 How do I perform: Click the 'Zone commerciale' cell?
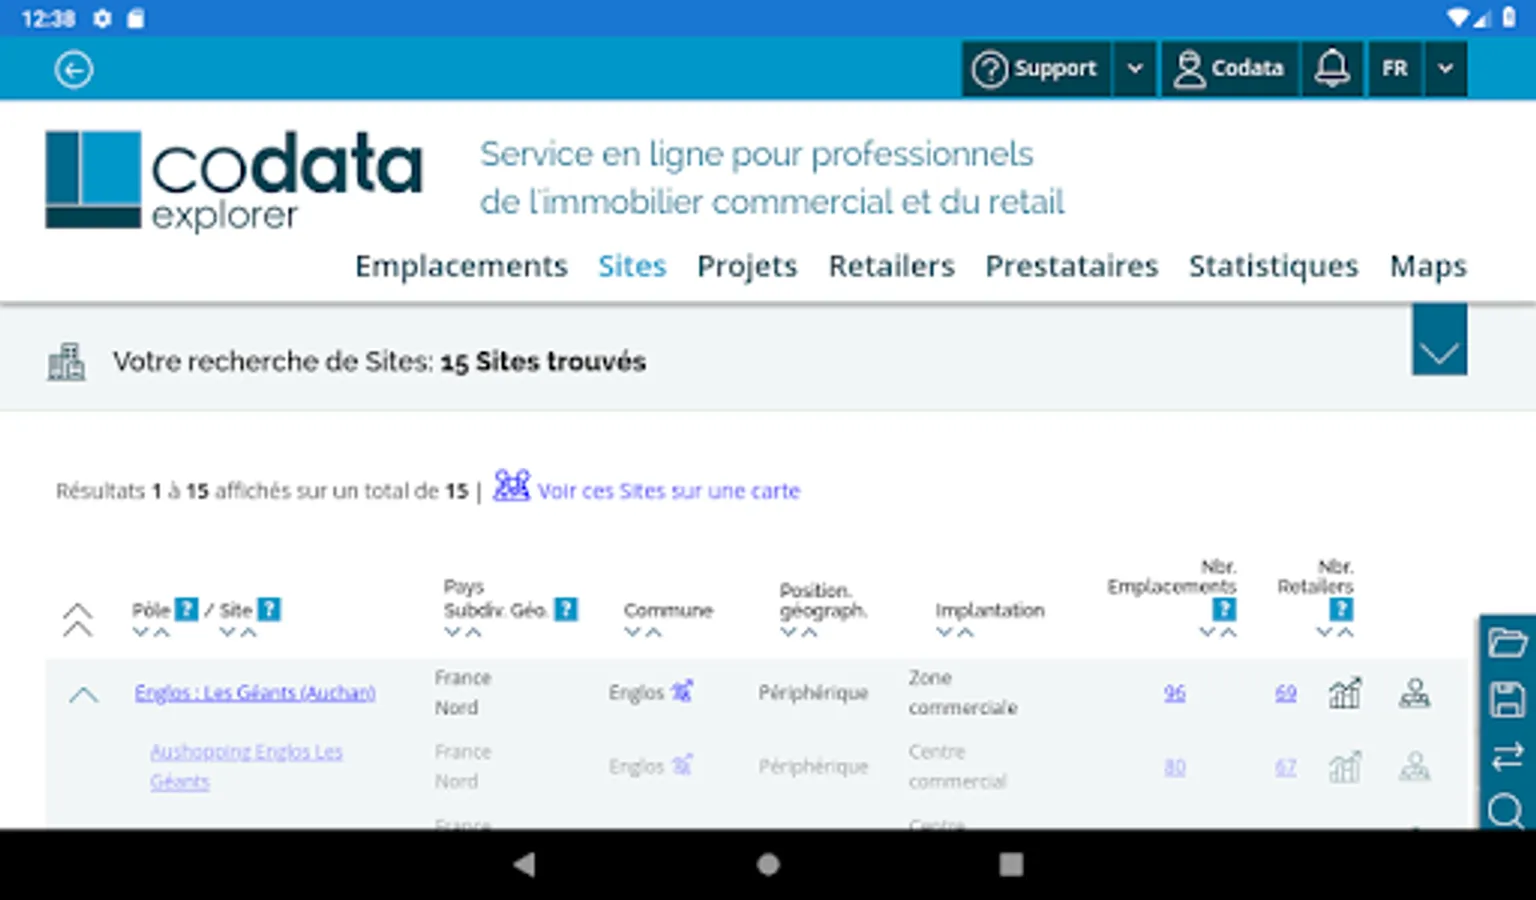(x=962, y=692)
